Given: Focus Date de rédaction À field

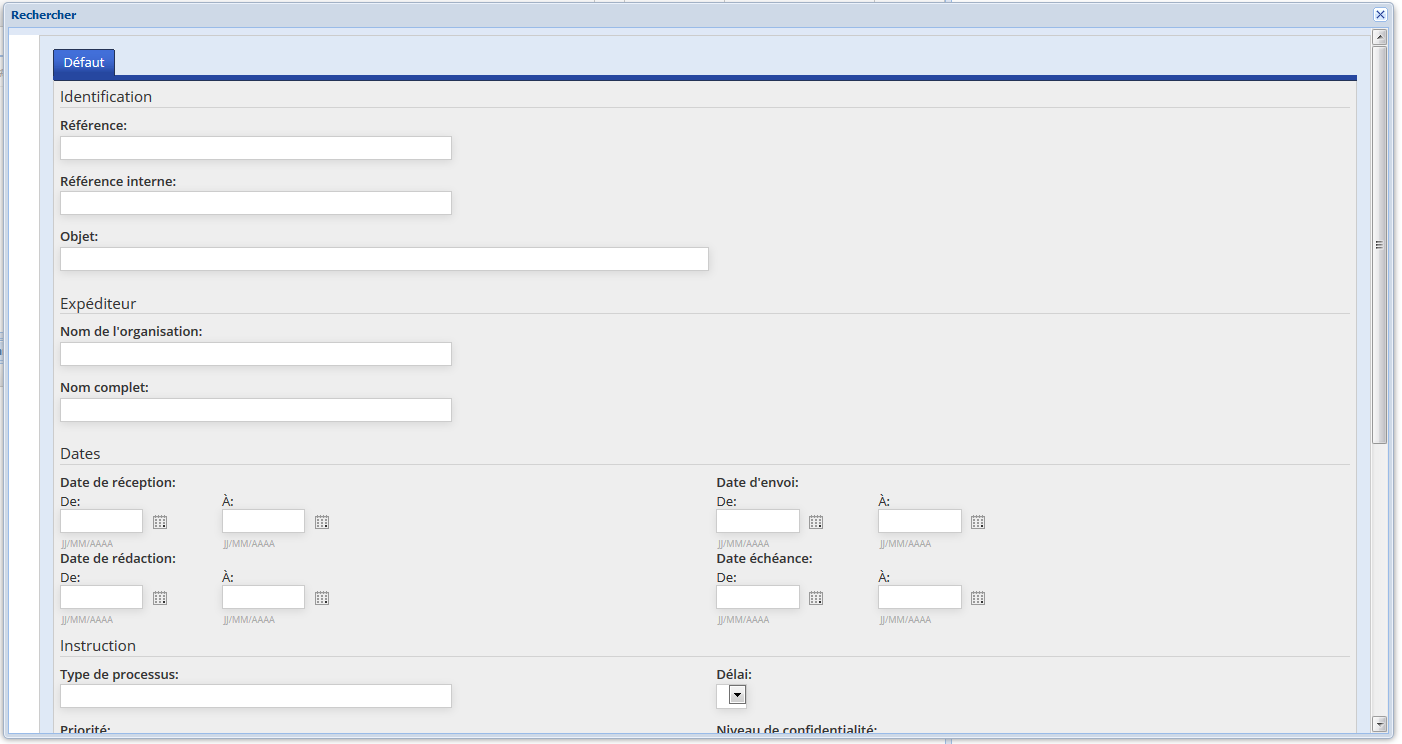Looking at the screenshot, I should pos(263,597).
